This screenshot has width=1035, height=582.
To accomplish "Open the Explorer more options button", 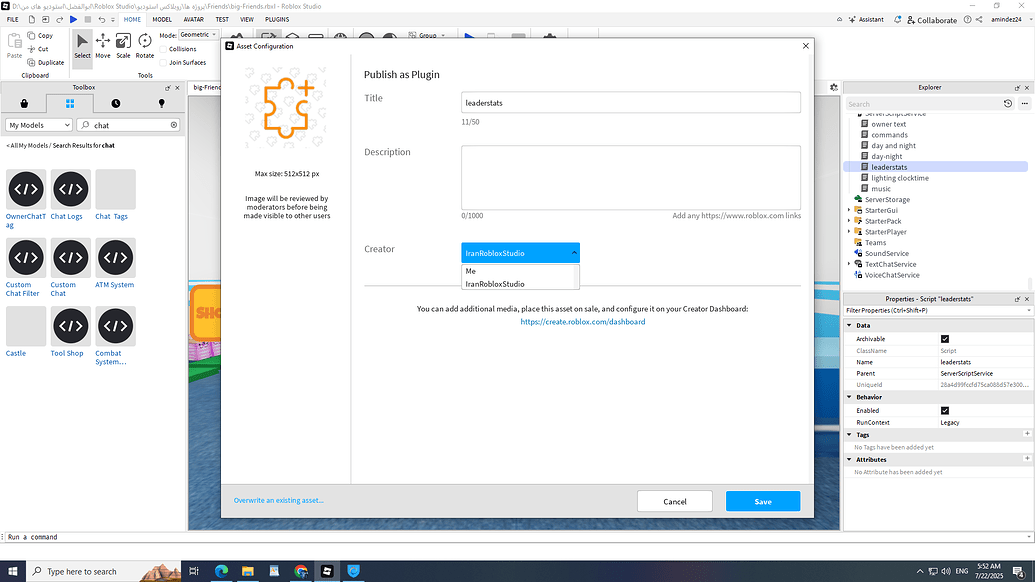I will (1024, 104).
